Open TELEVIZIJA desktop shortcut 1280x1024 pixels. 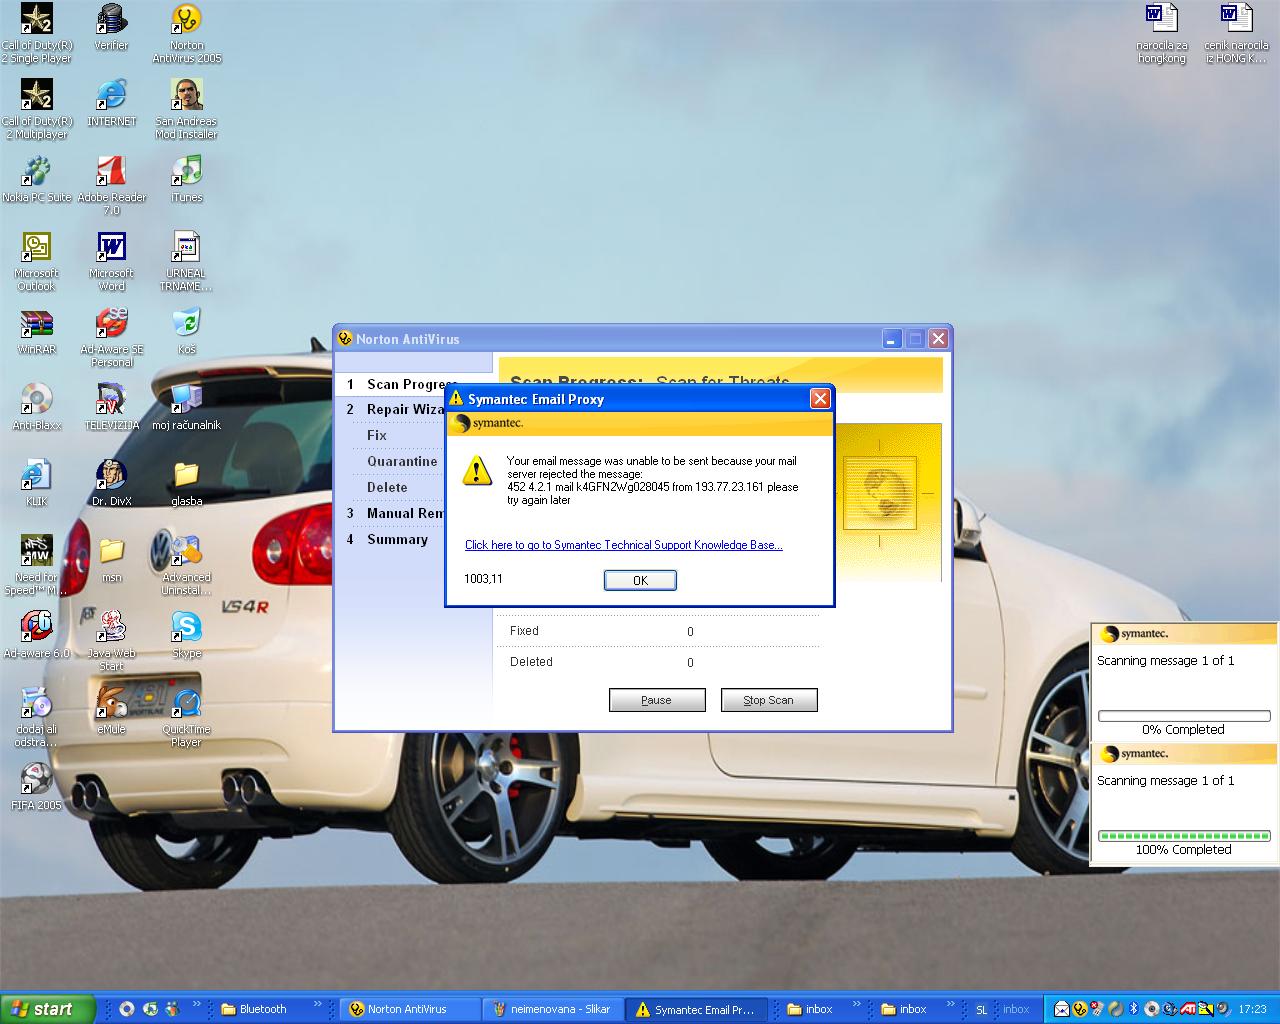(111, 408)
